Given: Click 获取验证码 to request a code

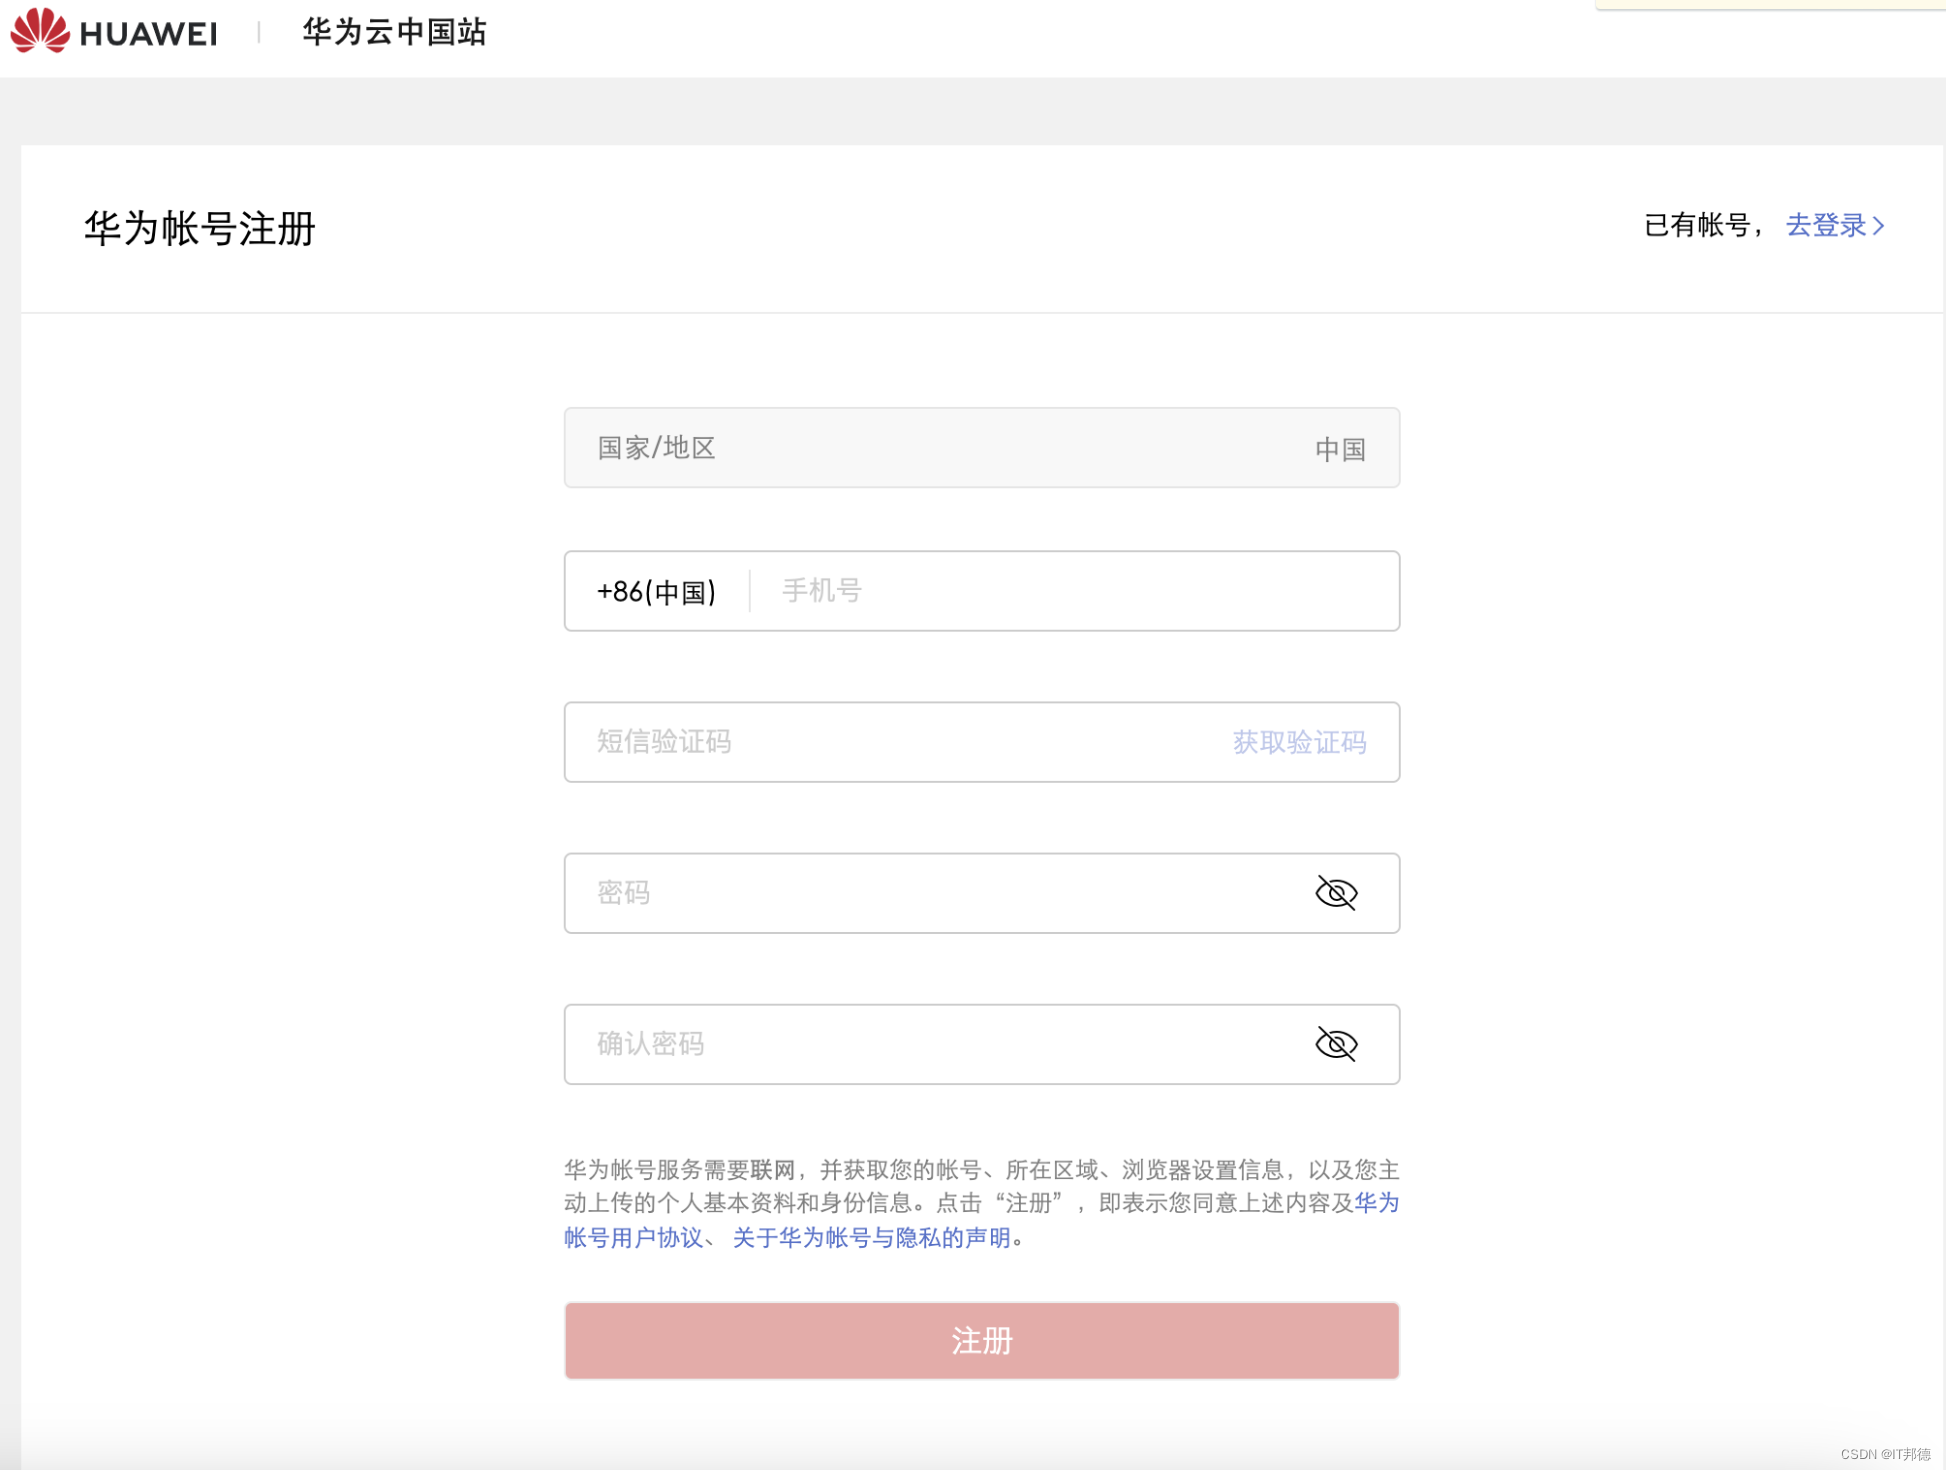Looking at the screenshot, I should 1299,742.
